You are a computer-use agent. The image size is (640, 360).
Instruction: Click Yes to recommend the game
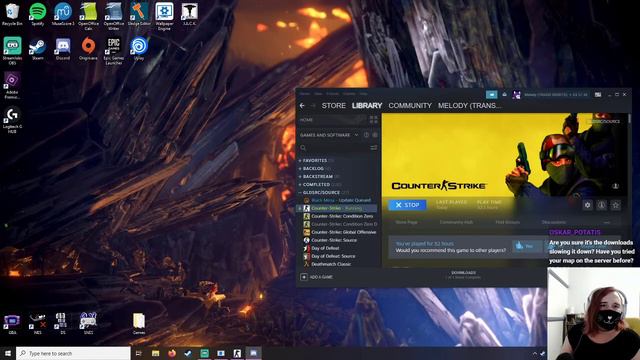[x=526, y=246]
